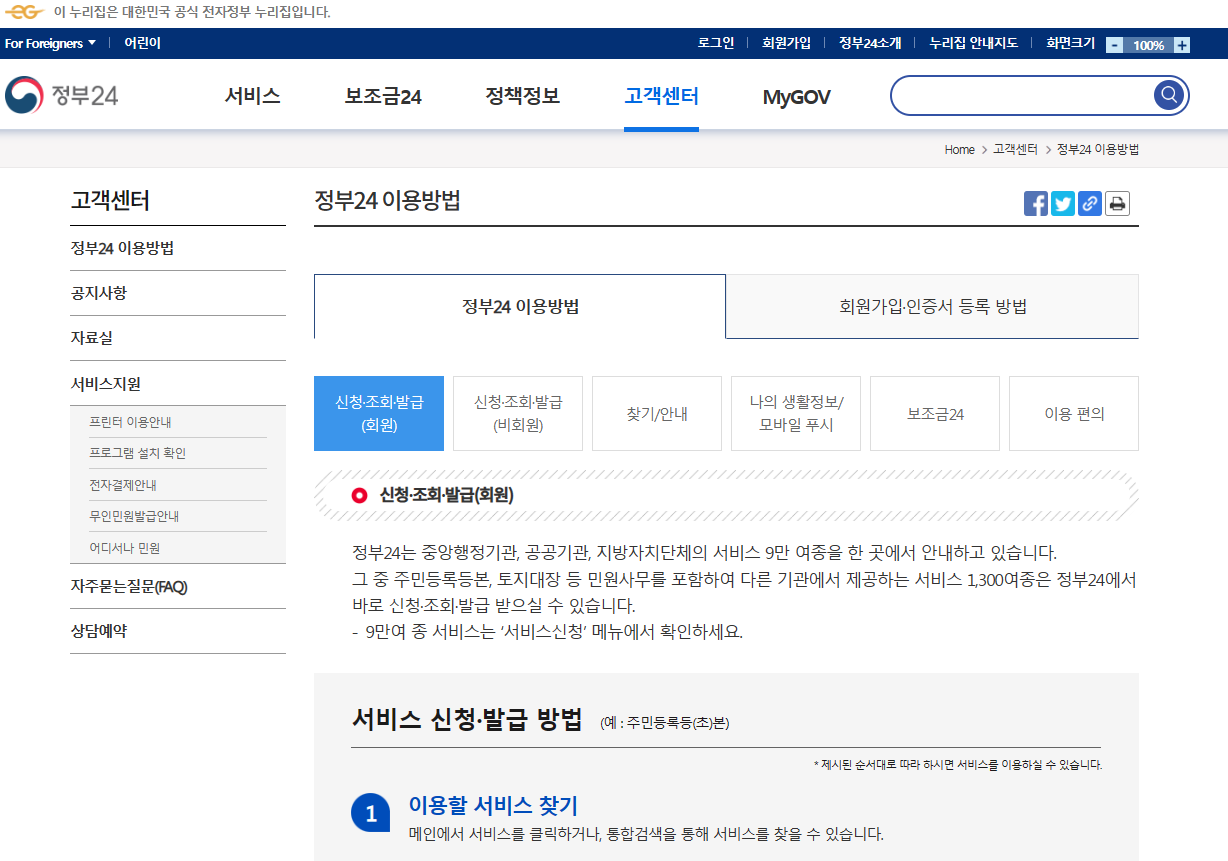The width and height of the screenshot is (1228, 861).
Task: Increase screen size with the plus control
Action: (1181, 44)
